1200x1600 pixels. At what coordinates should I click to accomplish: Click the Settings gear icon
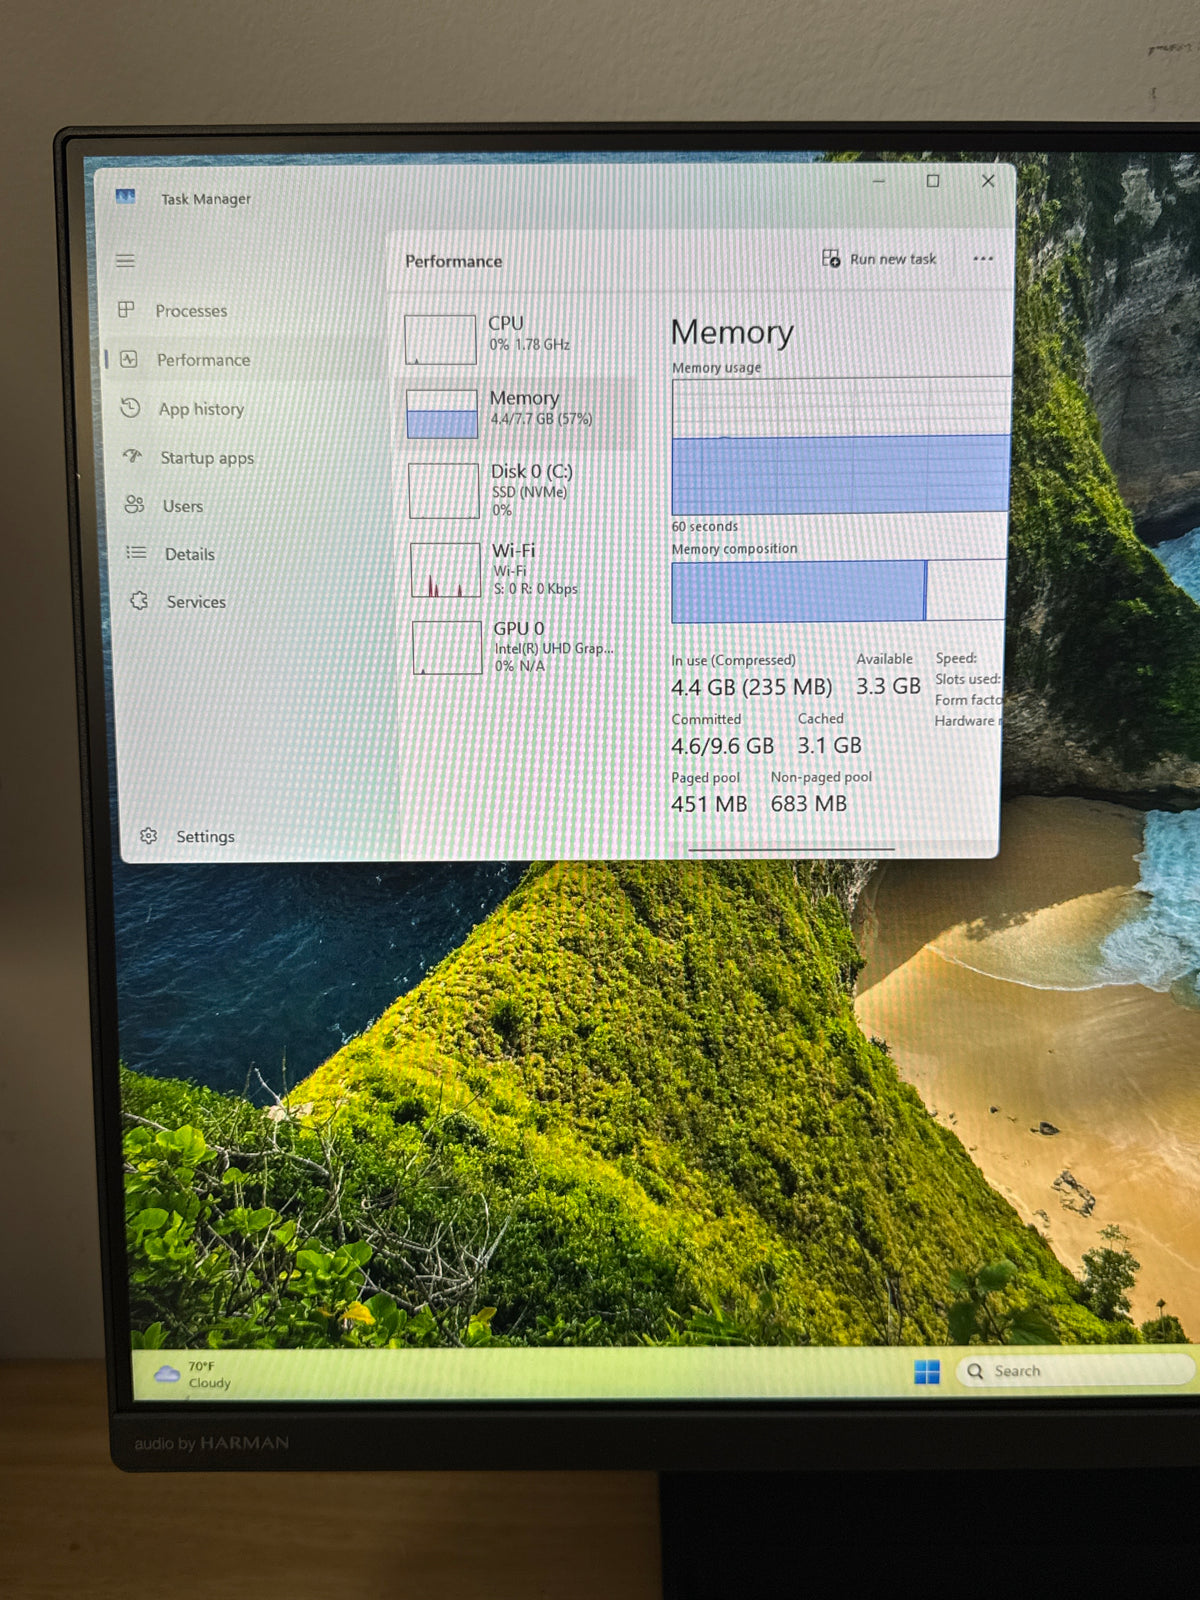[x=149, y=836]
